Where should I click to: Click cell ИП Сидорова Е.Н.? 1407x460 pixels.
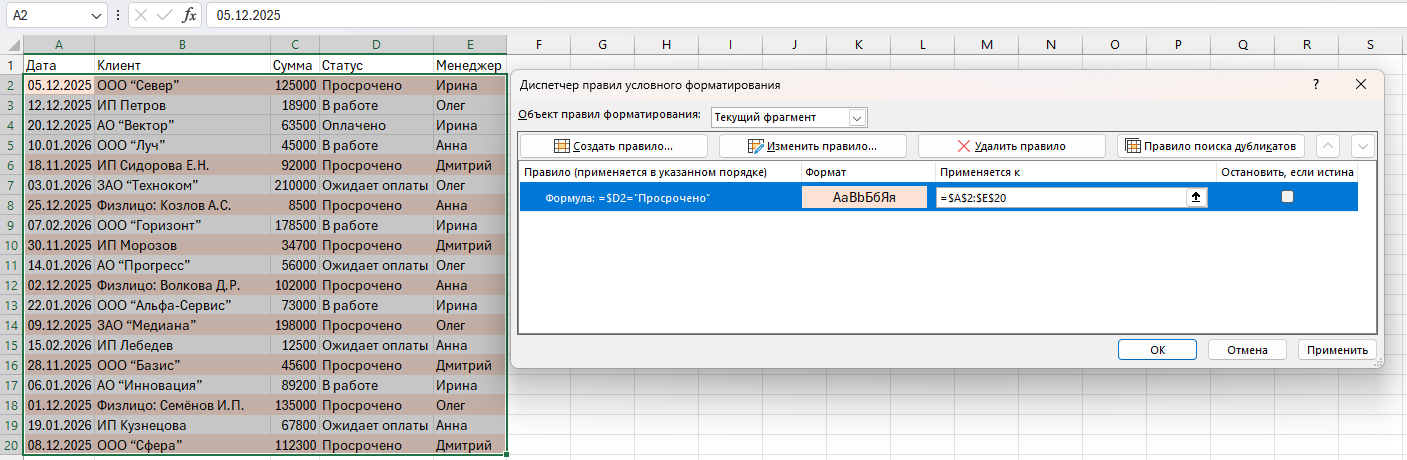point(182,165)
